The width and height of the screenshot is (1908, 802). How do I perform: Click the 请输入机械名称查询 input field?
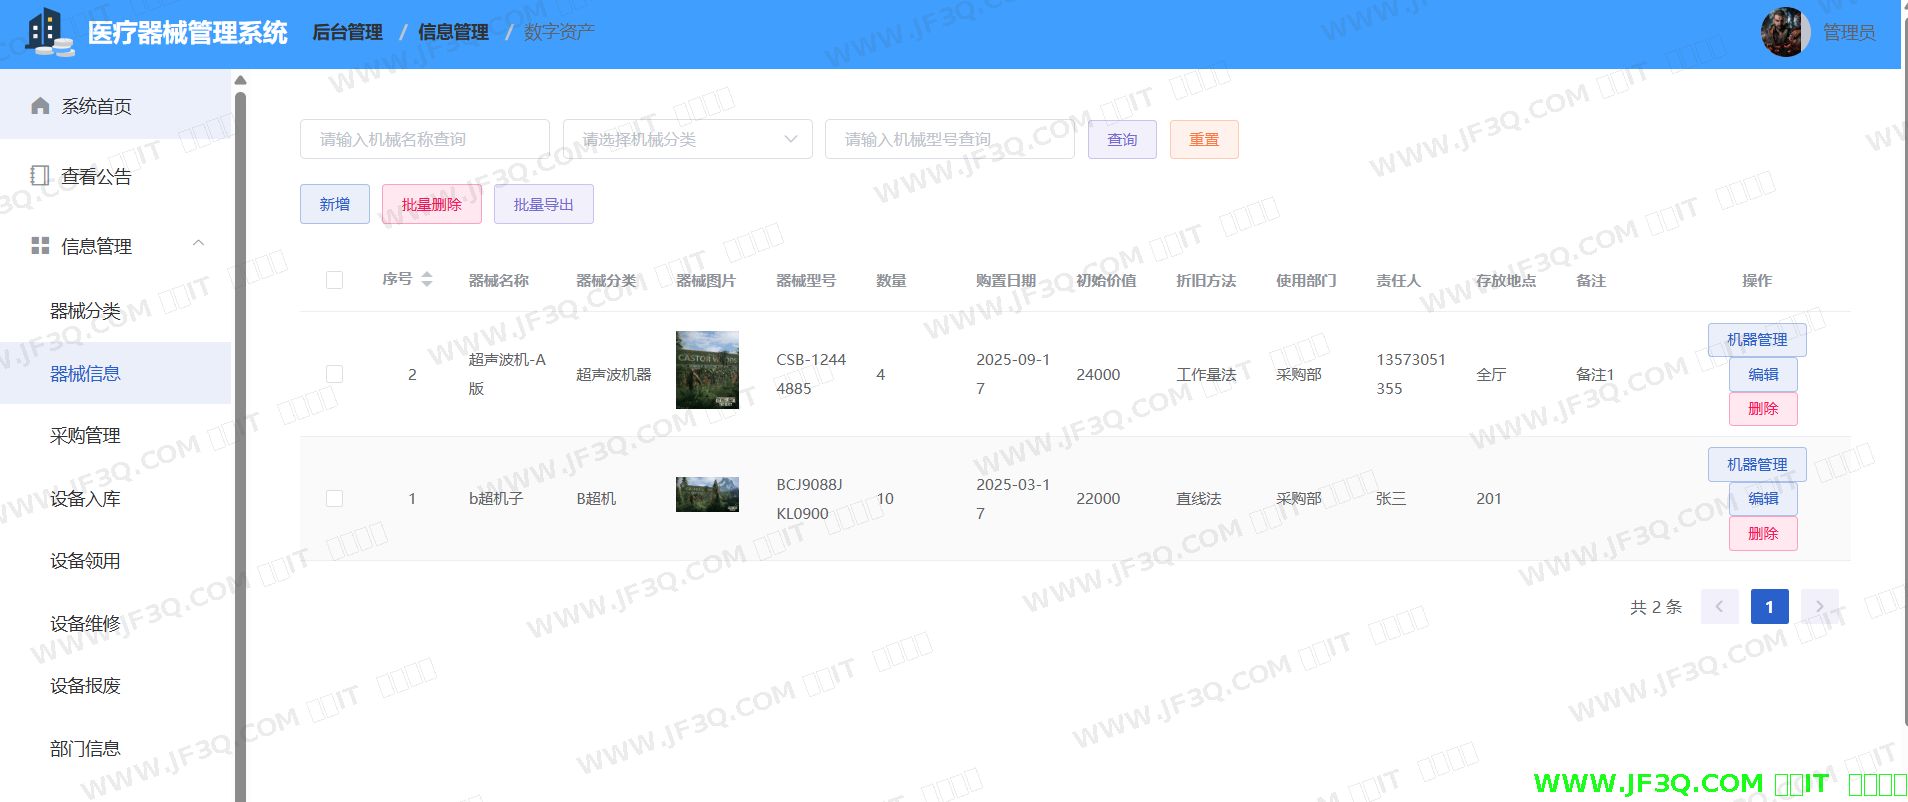click(424, 139)
